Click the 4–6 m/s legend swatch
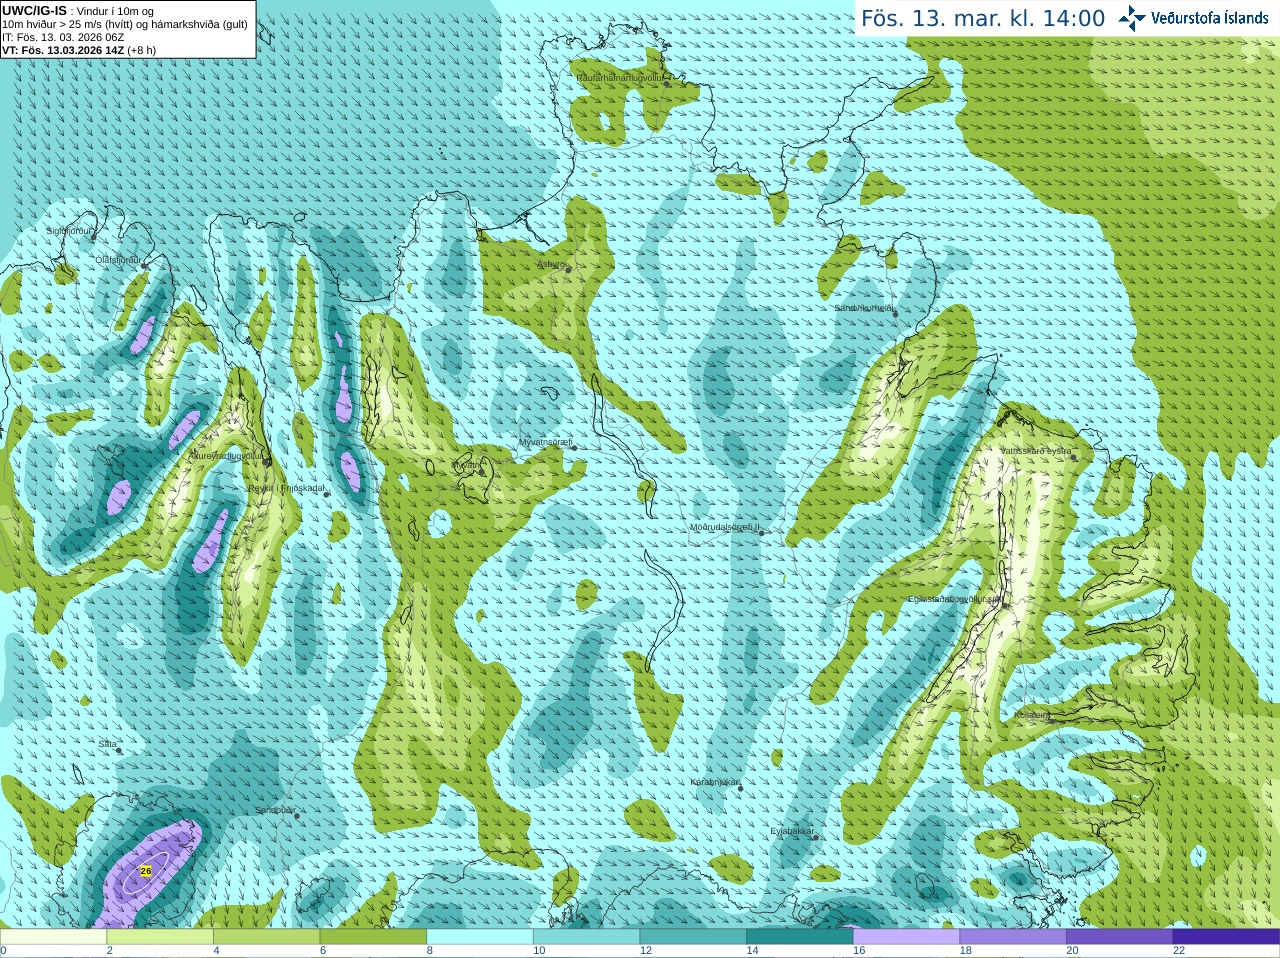Image resolution: width=1280 pixels, height=958 pixels. 266,937
